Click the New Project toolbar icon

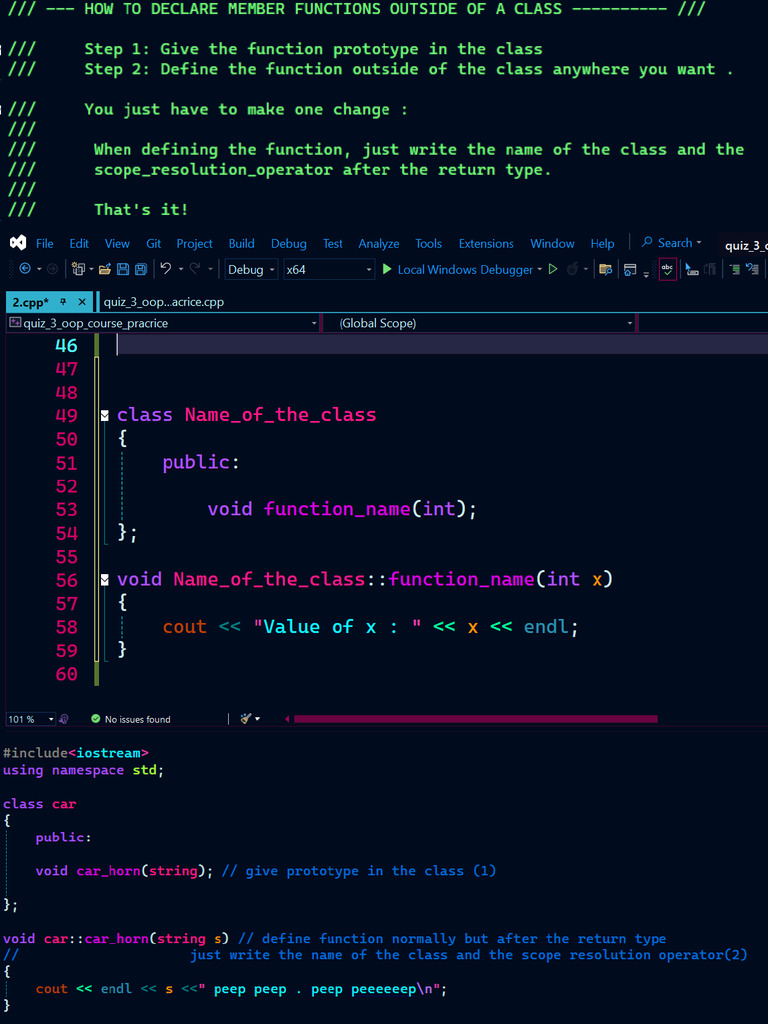tap(78, 269)
